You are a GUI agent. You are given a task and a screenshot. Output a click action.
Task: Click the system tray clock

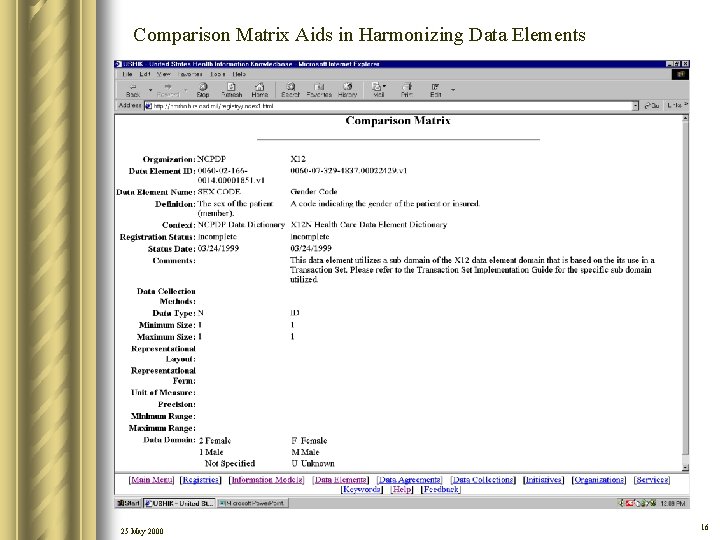pyautogui.click(x=672, y=504)
